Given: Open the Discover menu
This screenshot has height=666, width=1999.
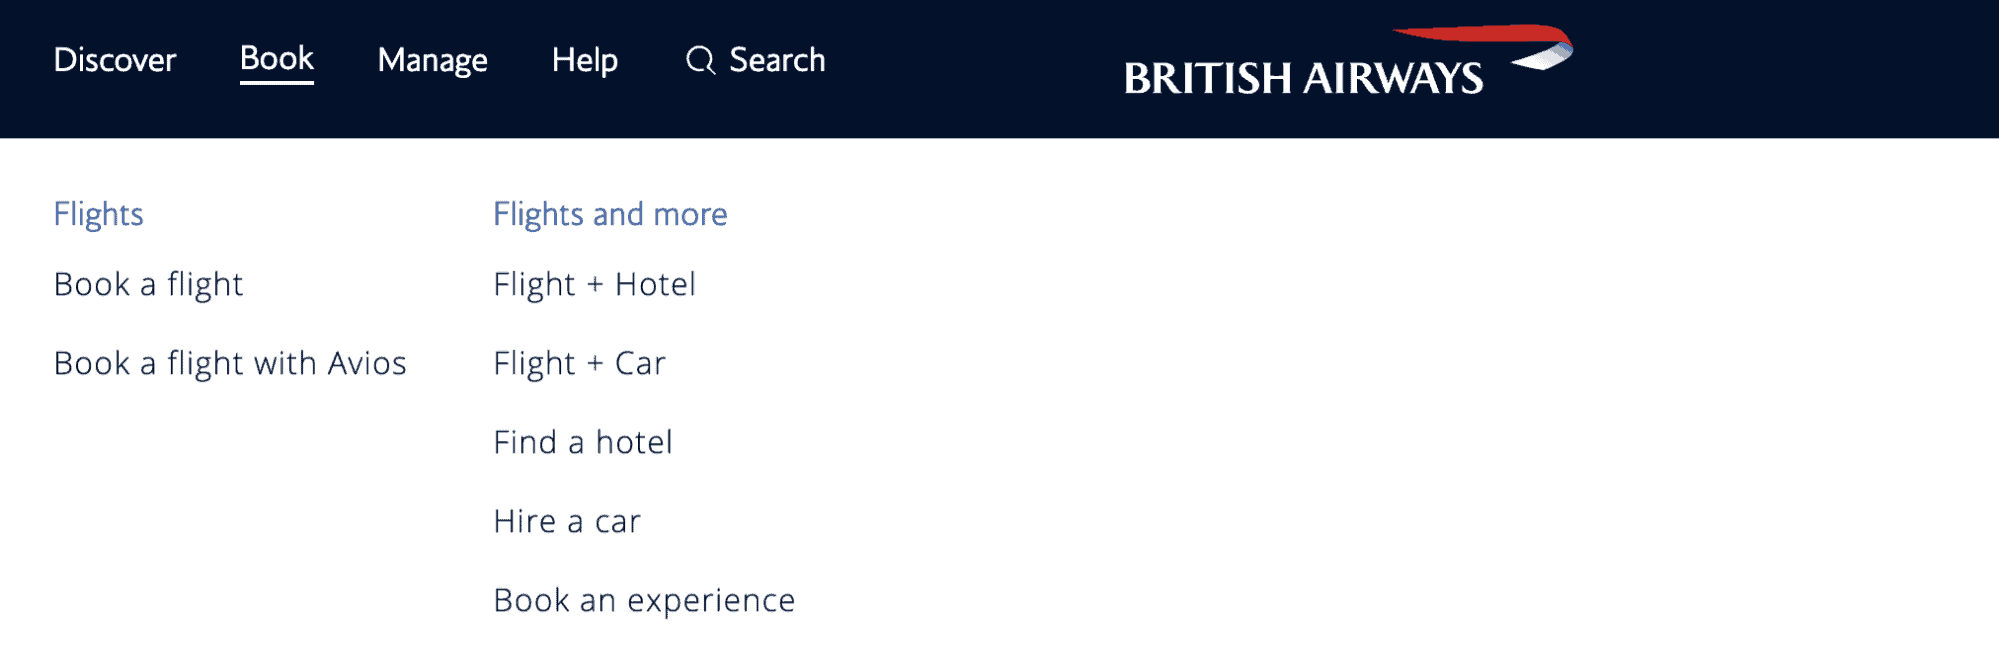Looking at the screenshot, I should 114,60.
